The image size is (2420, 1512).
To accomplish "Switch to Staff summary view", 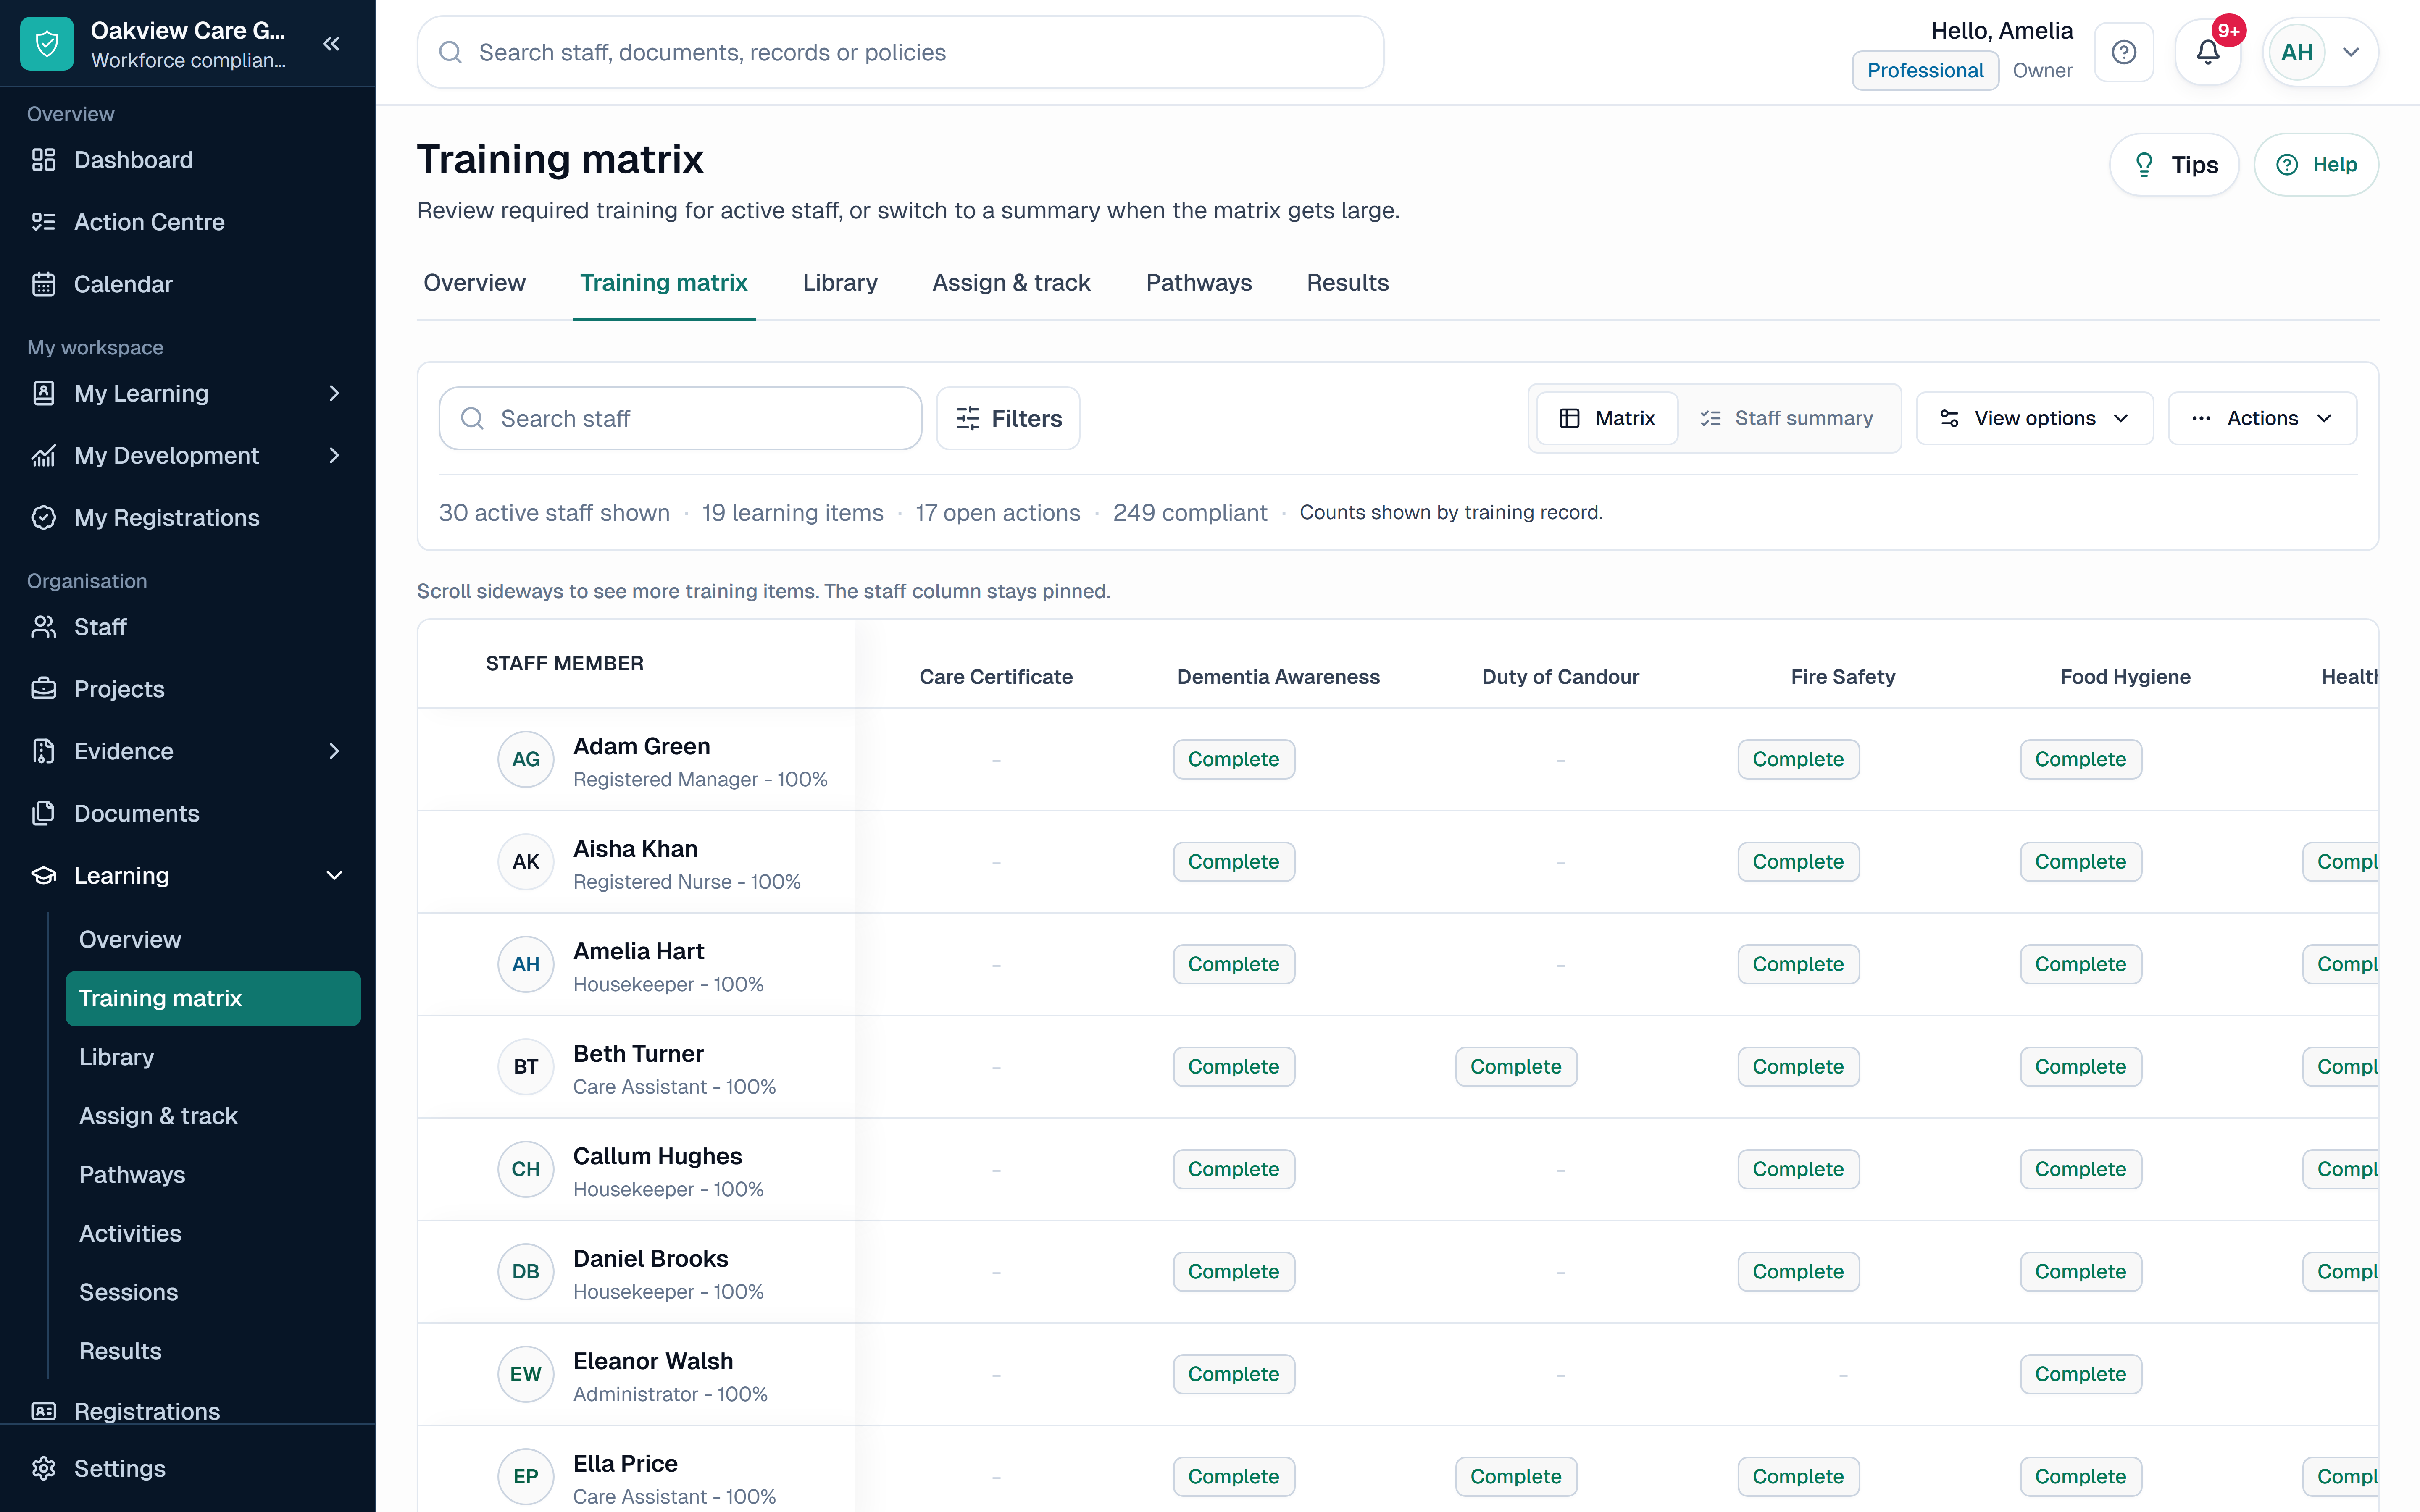I will (1786, 418).
